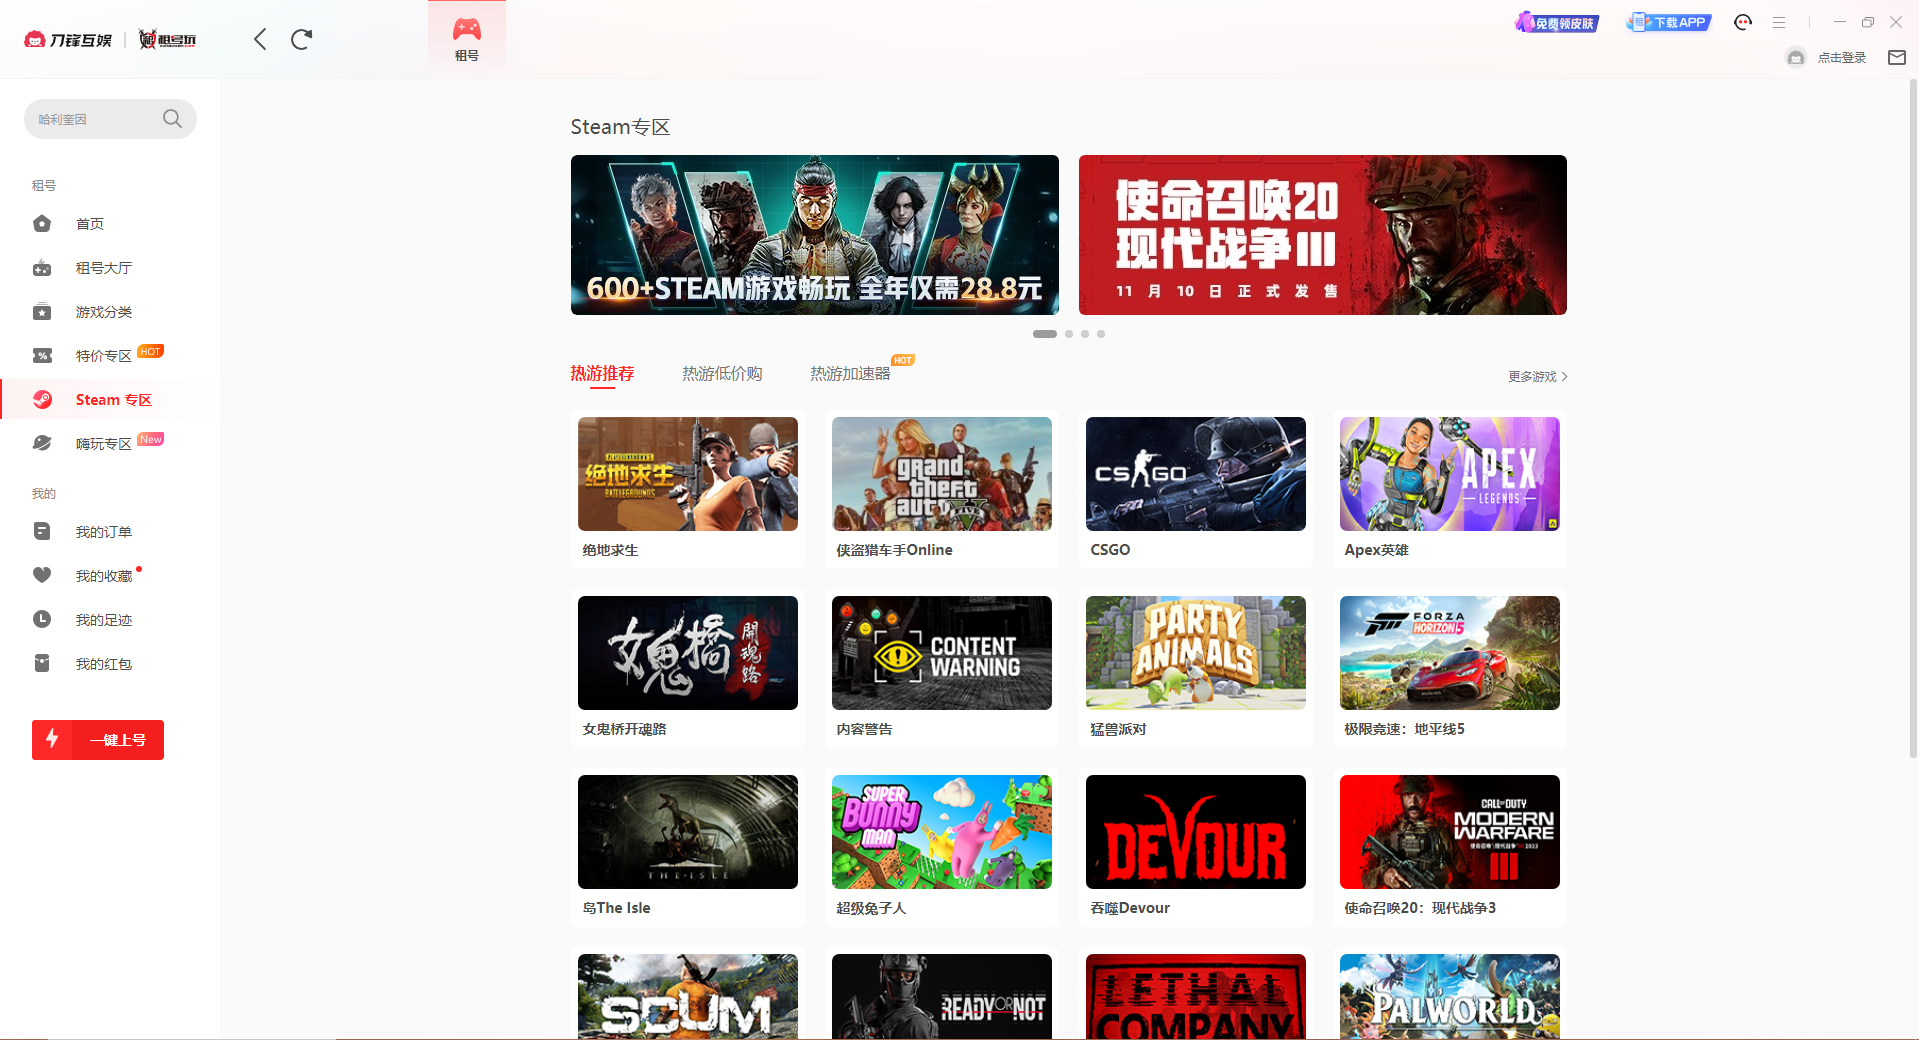
Task: Open the mail messages icon
Action: [1896, 58]
